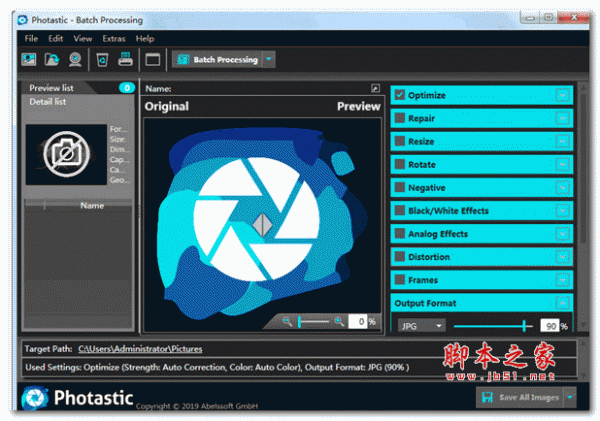Click the split-view divider handle on preview
This screenshot has width=600, height=421.
coord(262,225)
